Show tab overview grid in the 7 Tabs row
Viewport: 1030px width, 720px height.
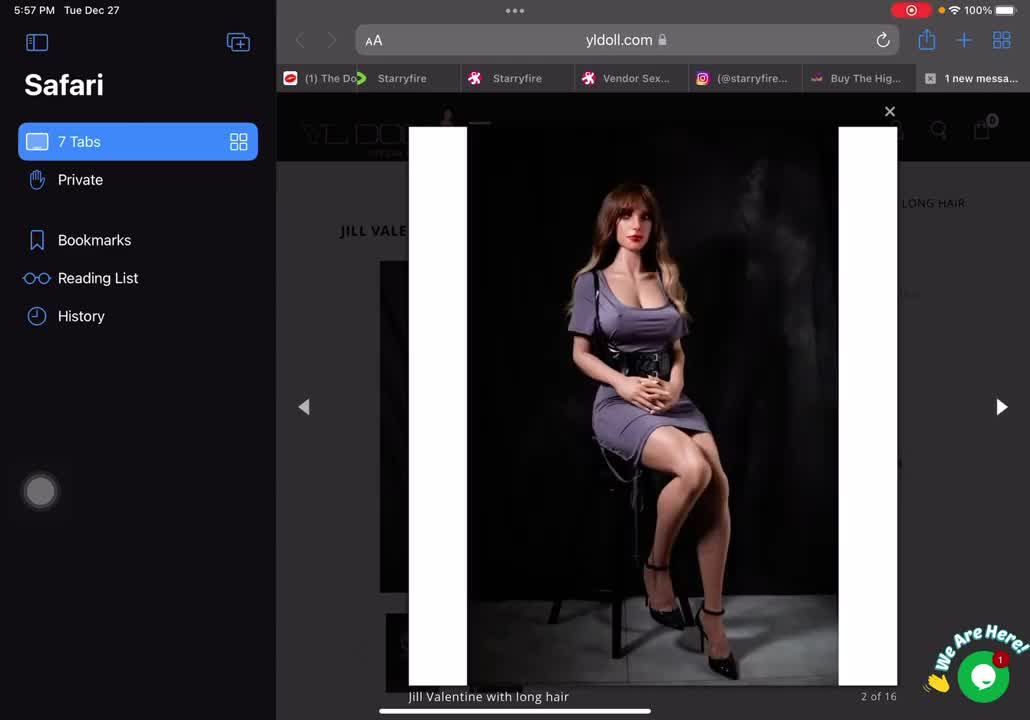tap(238, 142)
